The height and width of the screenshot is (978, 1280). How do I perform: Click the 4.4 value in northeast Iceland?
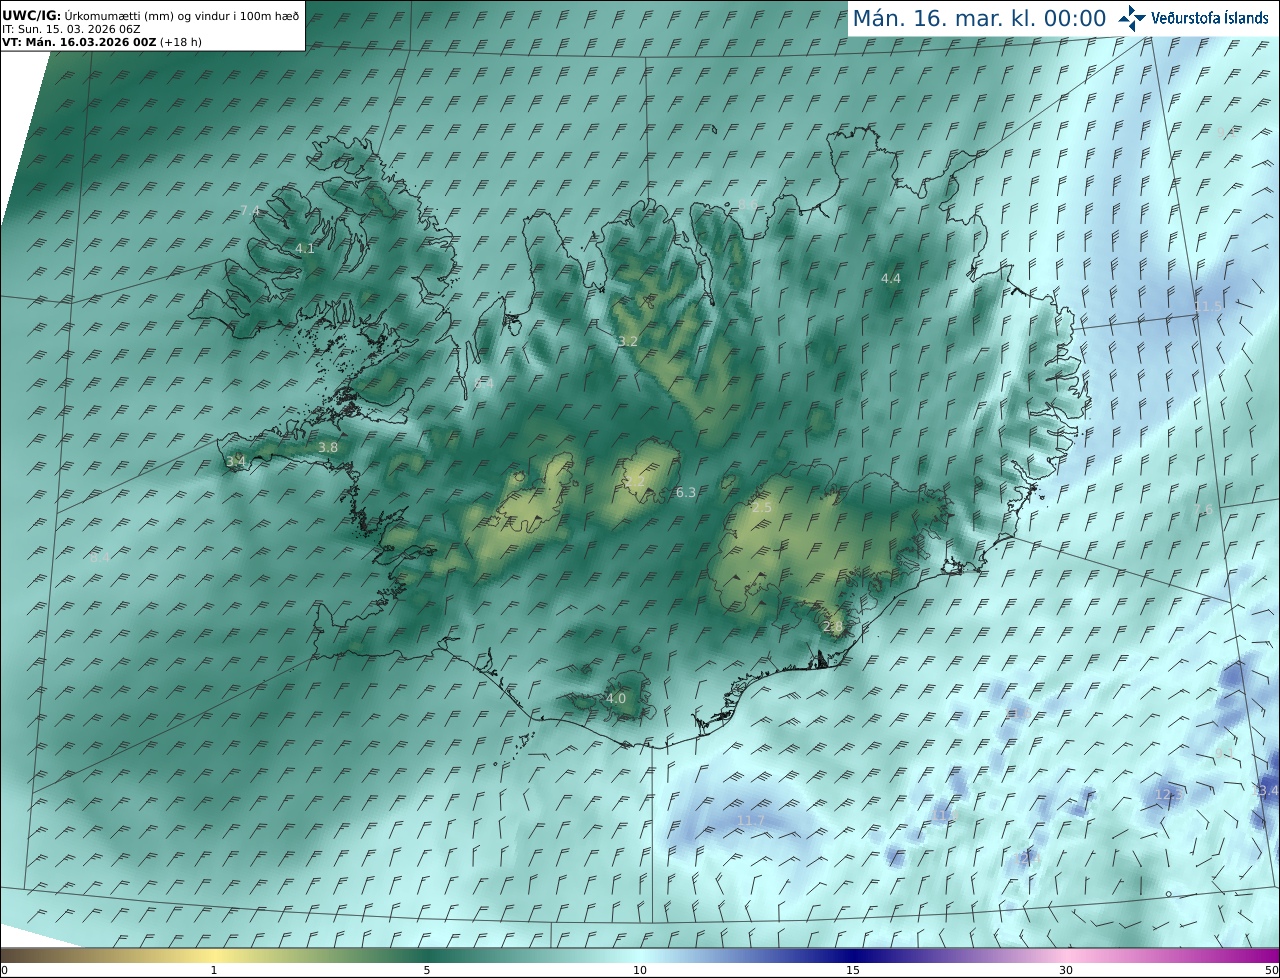(891, 278)
